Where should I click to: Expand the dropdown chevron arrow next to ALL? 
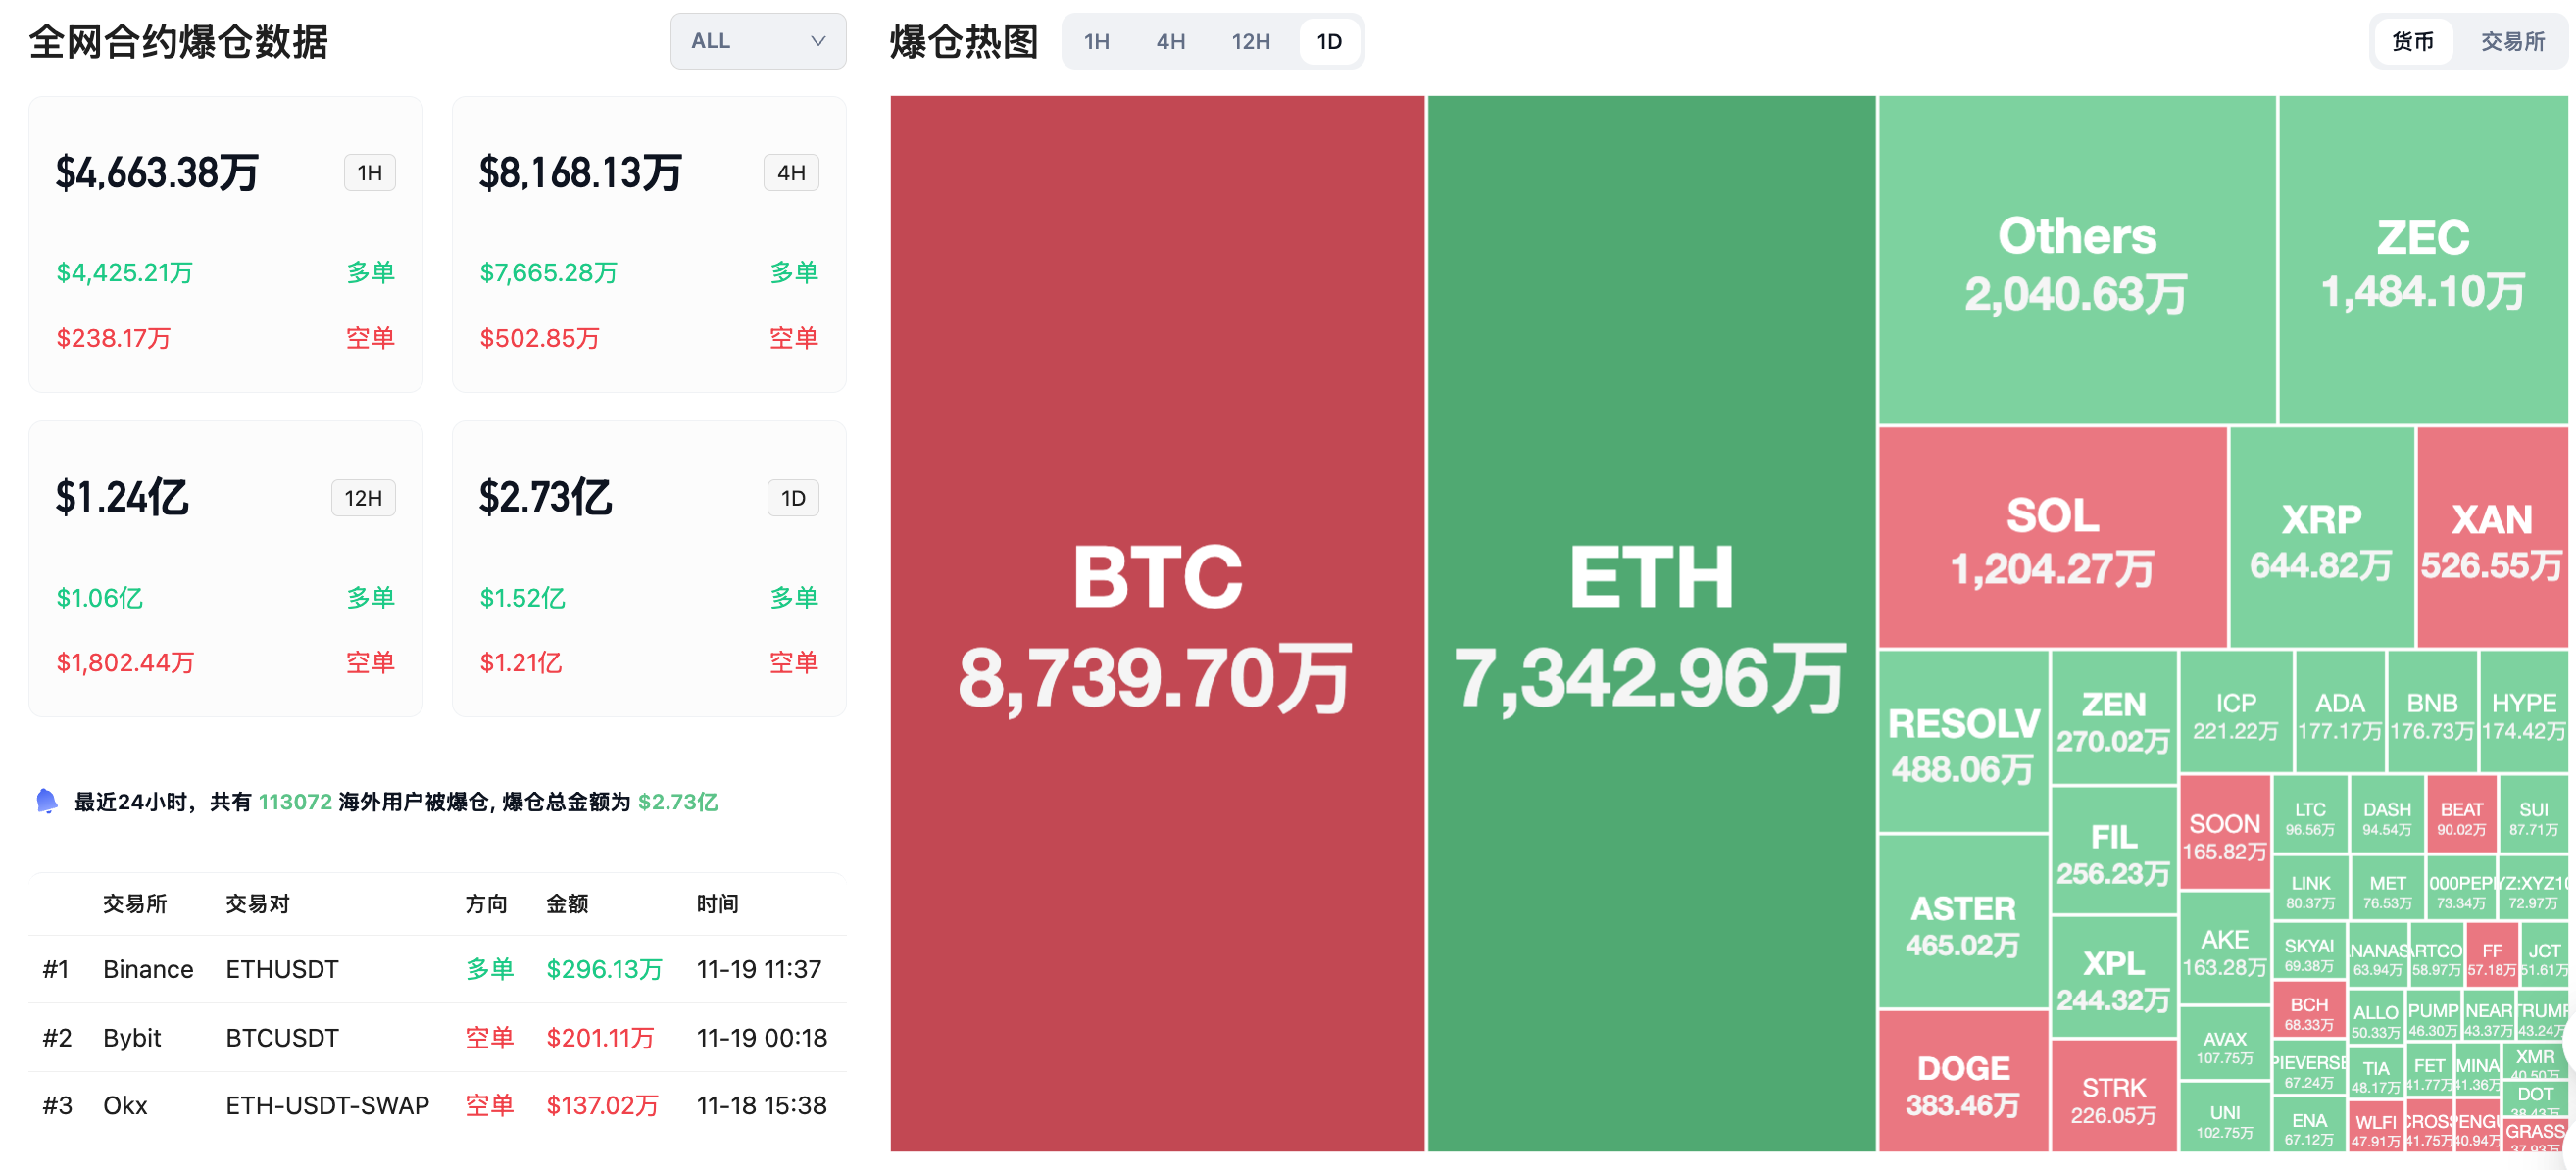click(x=817, y=41)
